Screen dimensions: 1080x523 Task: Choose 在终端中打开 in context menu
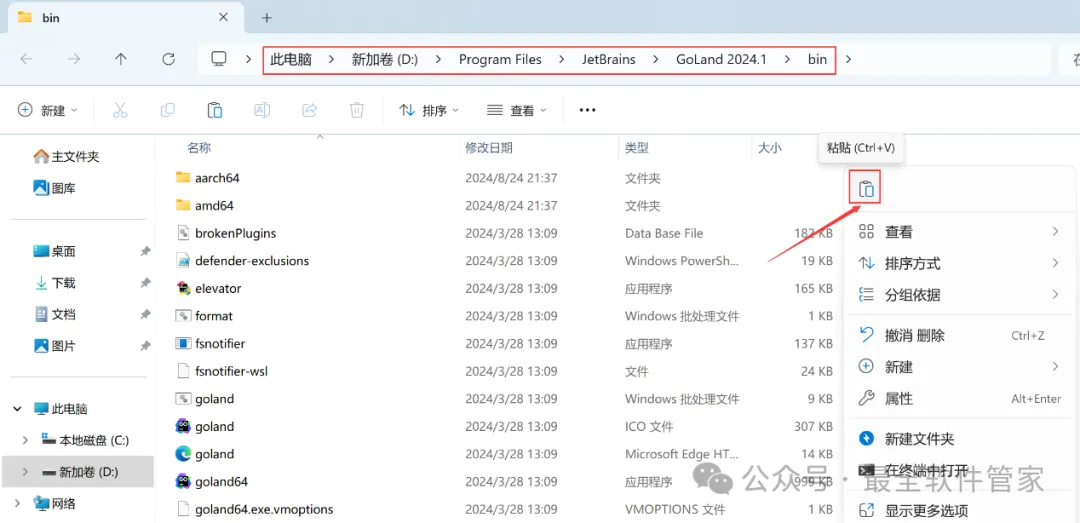point(959,471)
